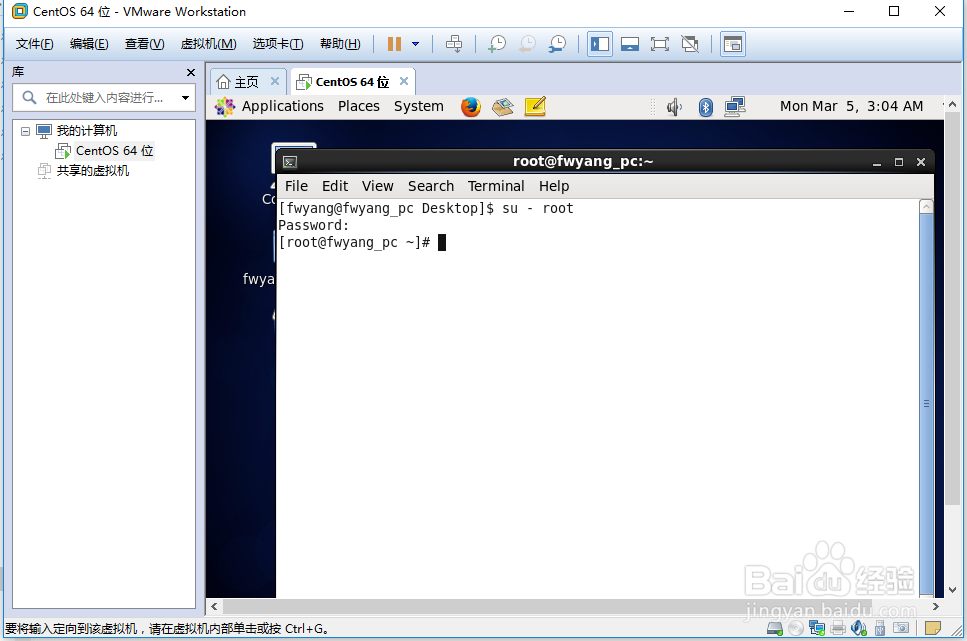967x641 pixels.
Task: Launch Firefox from the GNOME panel
Action: click(471, 107)
